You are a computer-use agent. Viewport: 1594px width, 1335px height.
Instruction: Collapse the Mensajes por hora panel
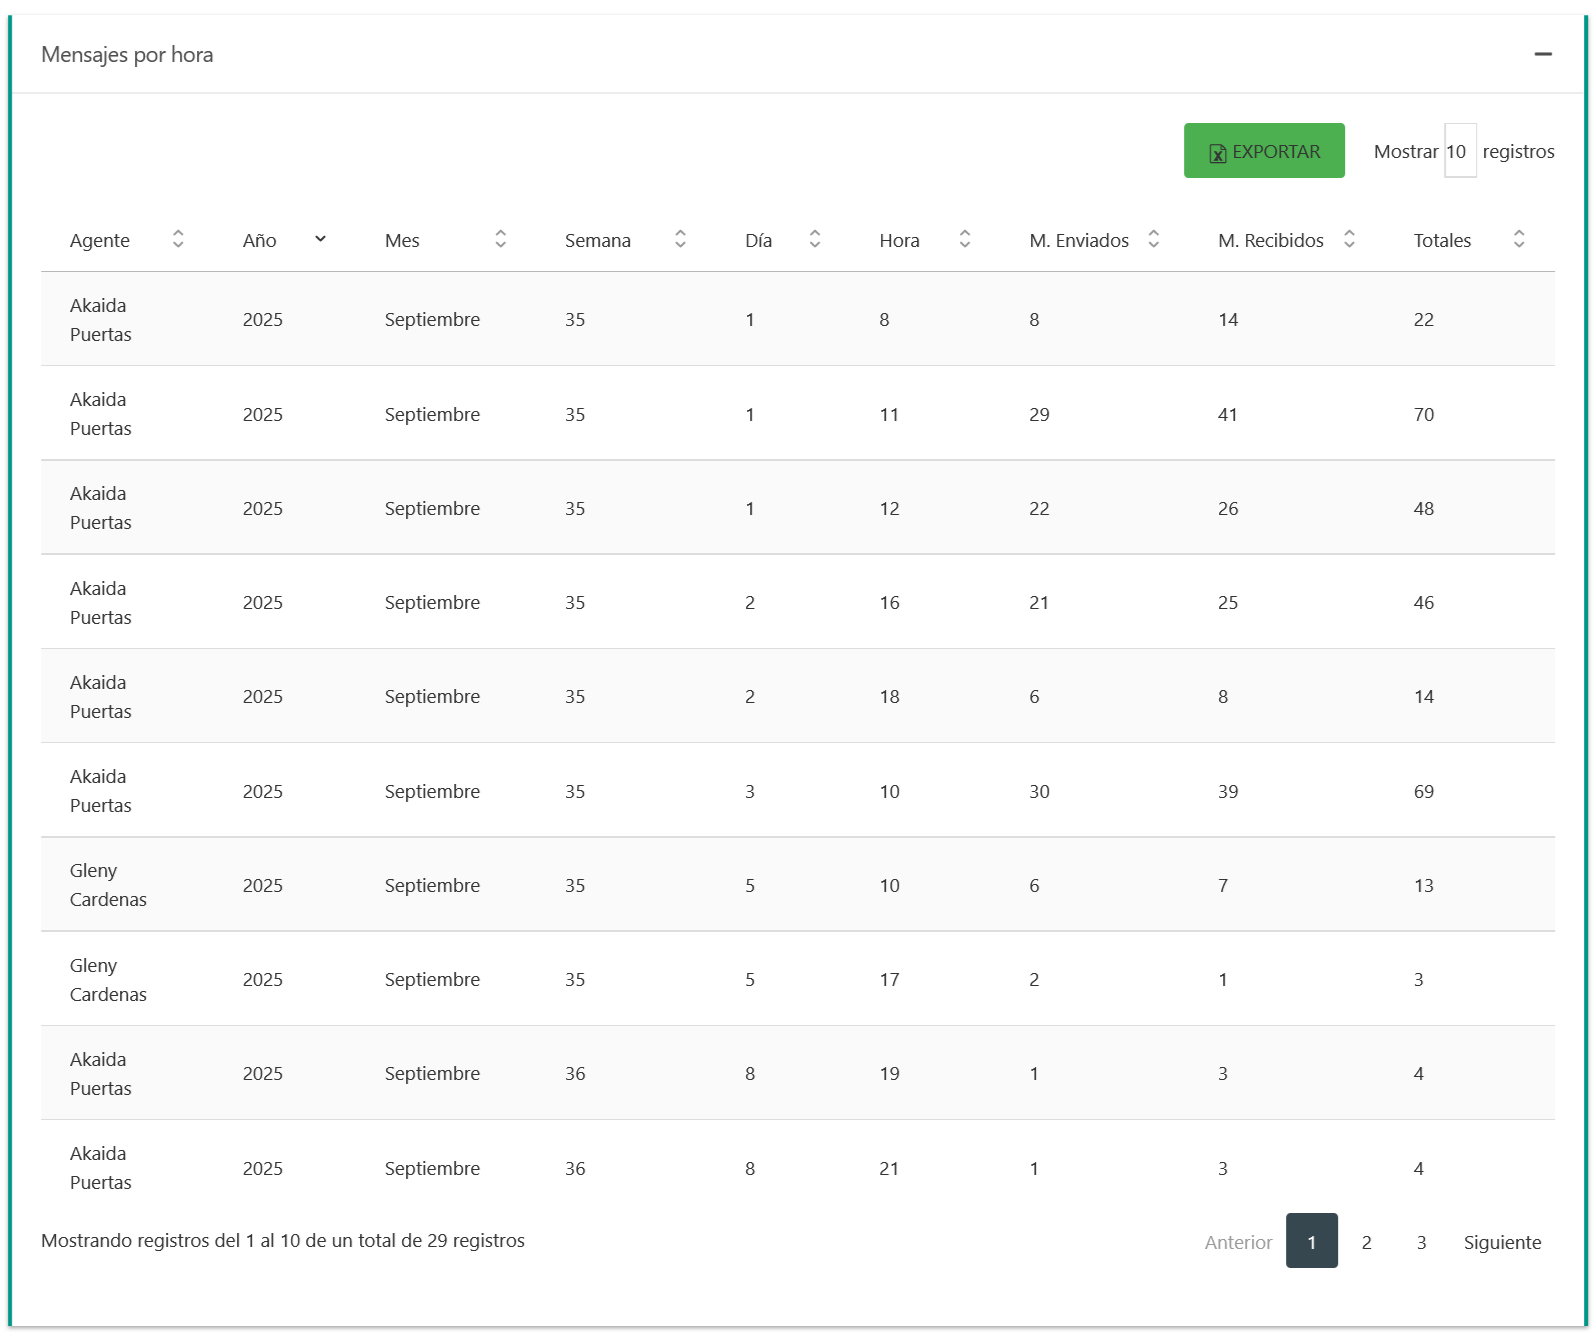pyautogui.click(x=1542, y=54)
